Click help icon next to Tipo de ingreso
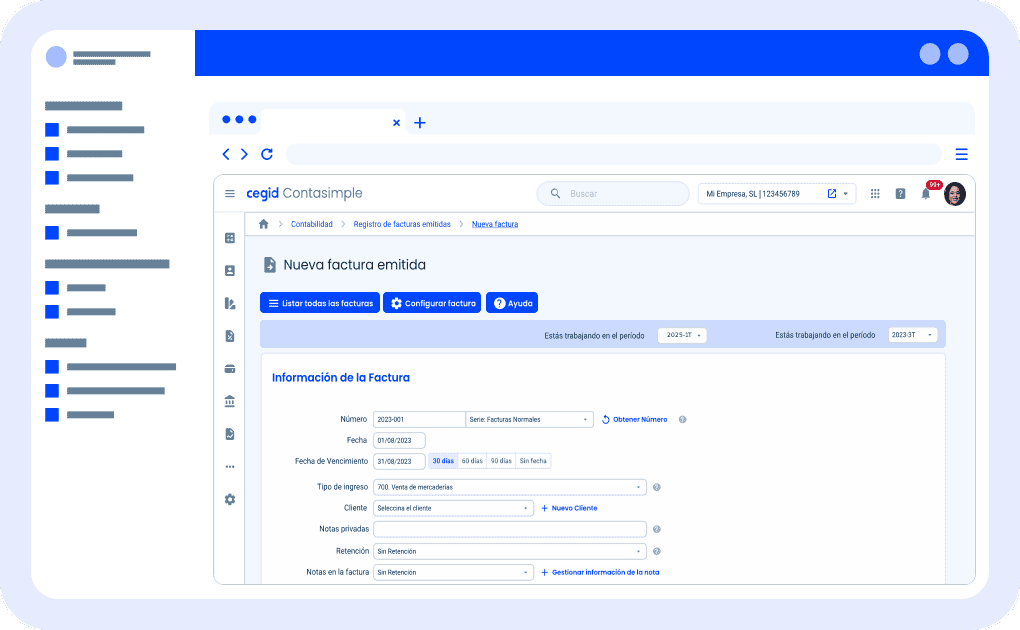This screenshot has width=1020, height=630. click(x=657, y=488)
